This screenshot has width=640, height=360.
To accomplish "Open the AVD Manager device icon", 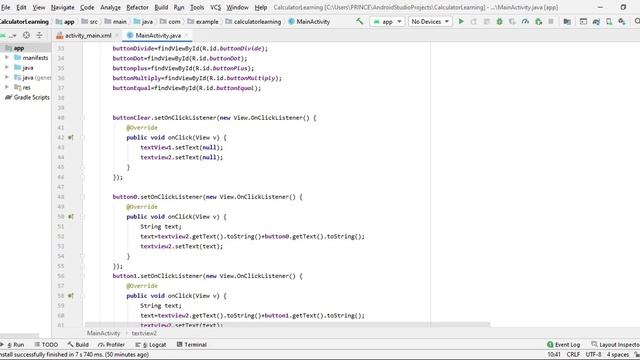I will point(609,22).
